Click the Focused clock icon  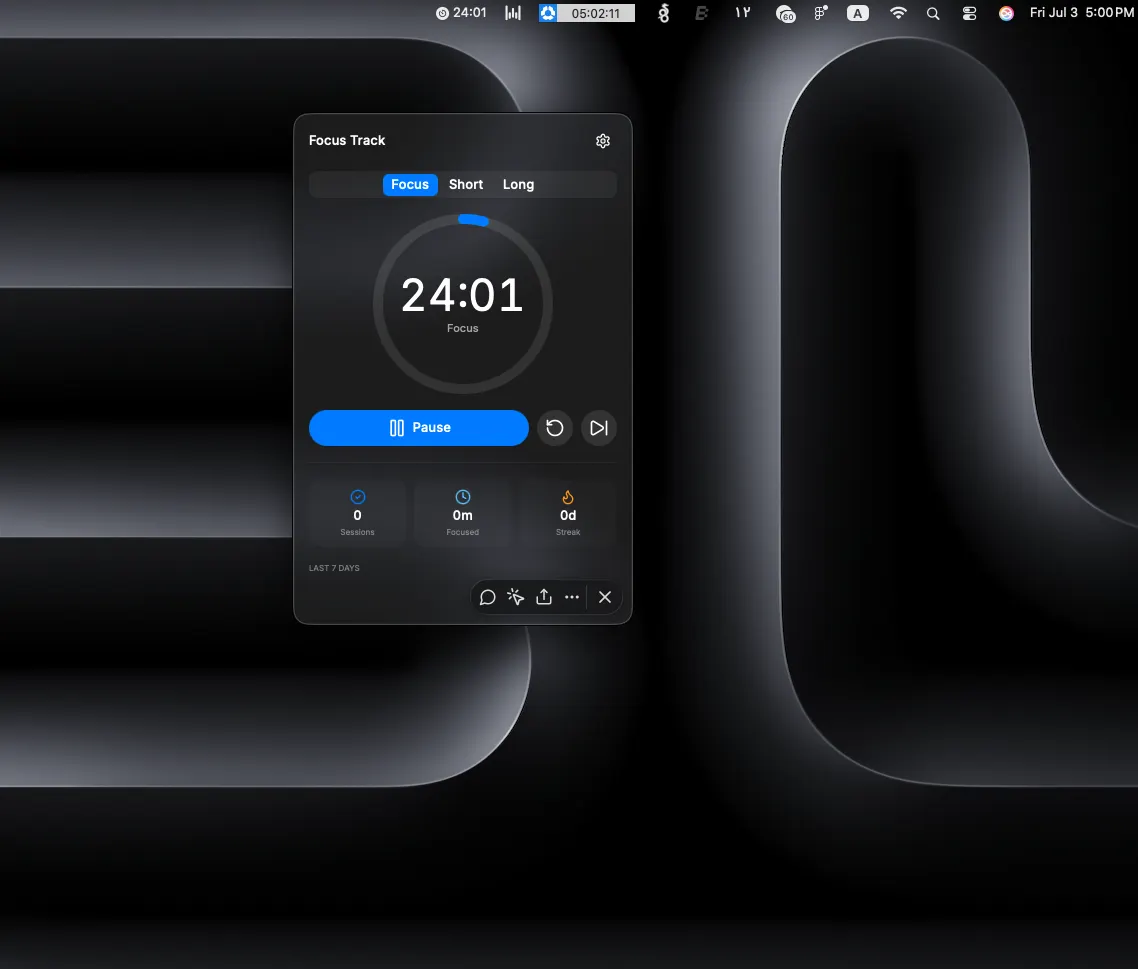(x=462, y=497)
